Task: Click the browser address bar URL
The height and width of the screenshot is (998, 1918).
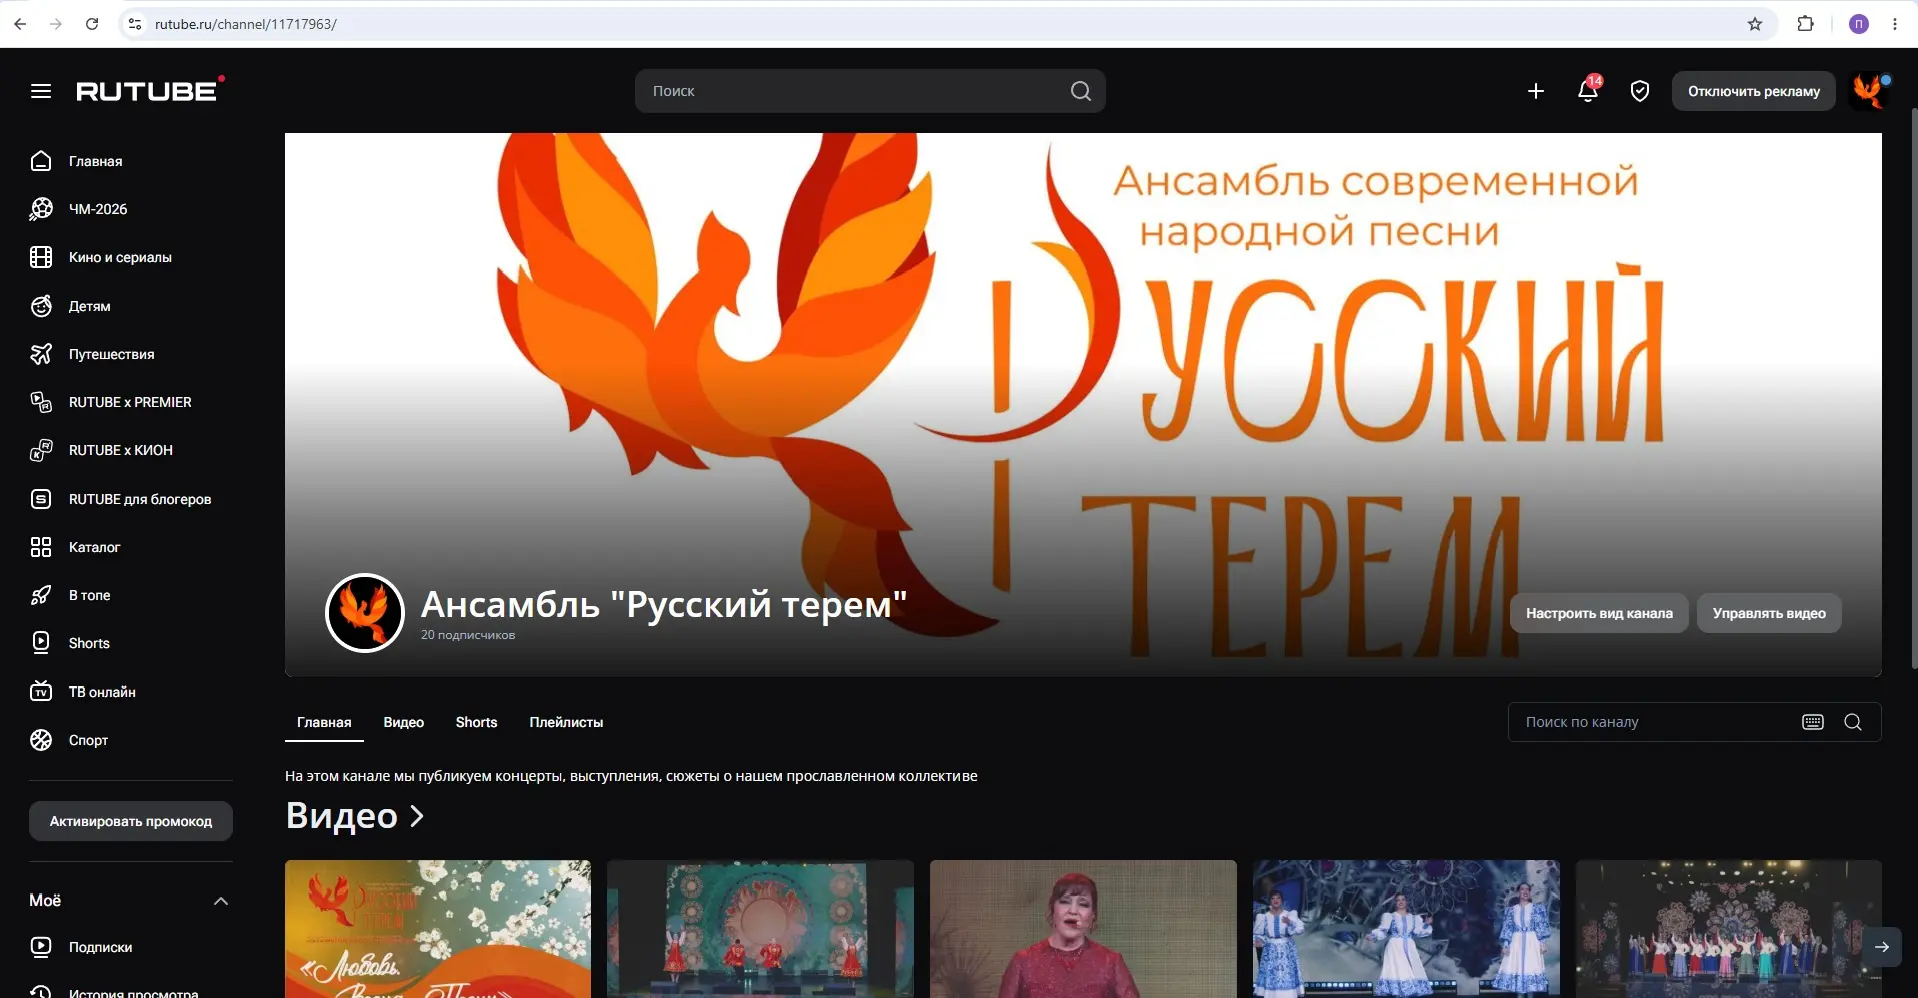Action: tap(246, 24)
